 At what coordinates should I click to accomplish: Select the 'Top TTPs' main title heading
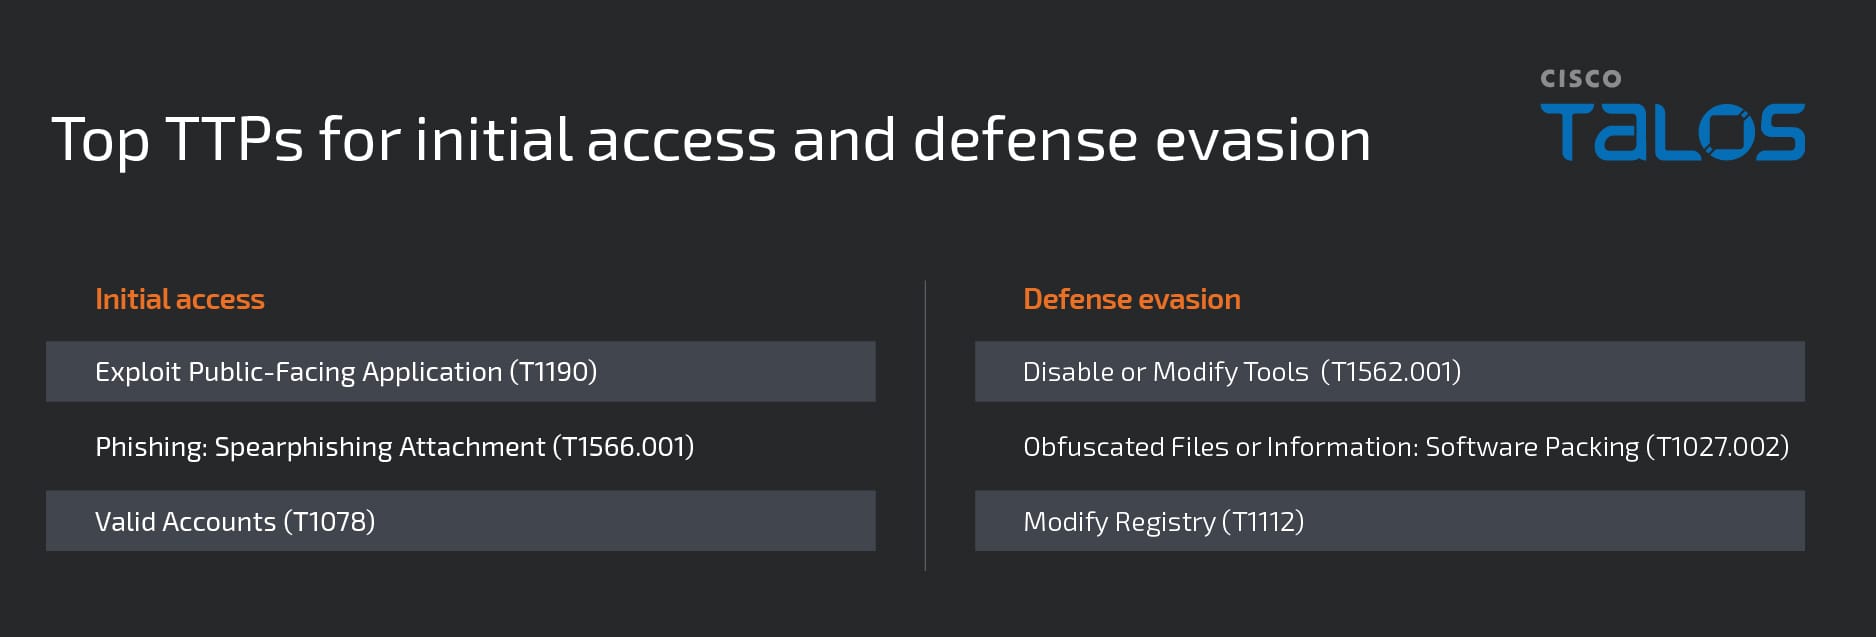(x=710, y=139)
